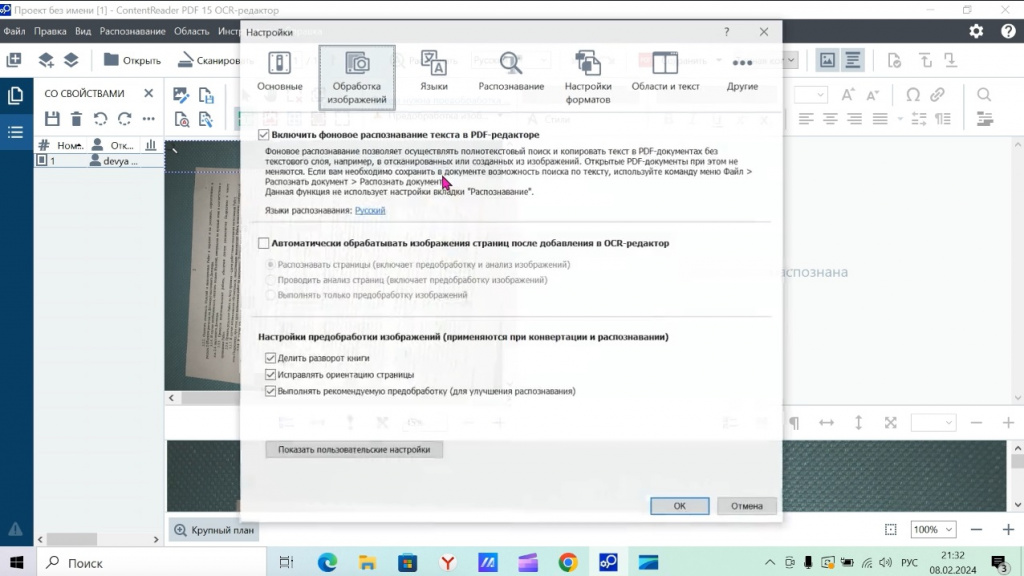Image resolution: width=1024 pixels, height=576 pixels.
Task: Confirm settings with OK button
Action: (x=679, y=505)
